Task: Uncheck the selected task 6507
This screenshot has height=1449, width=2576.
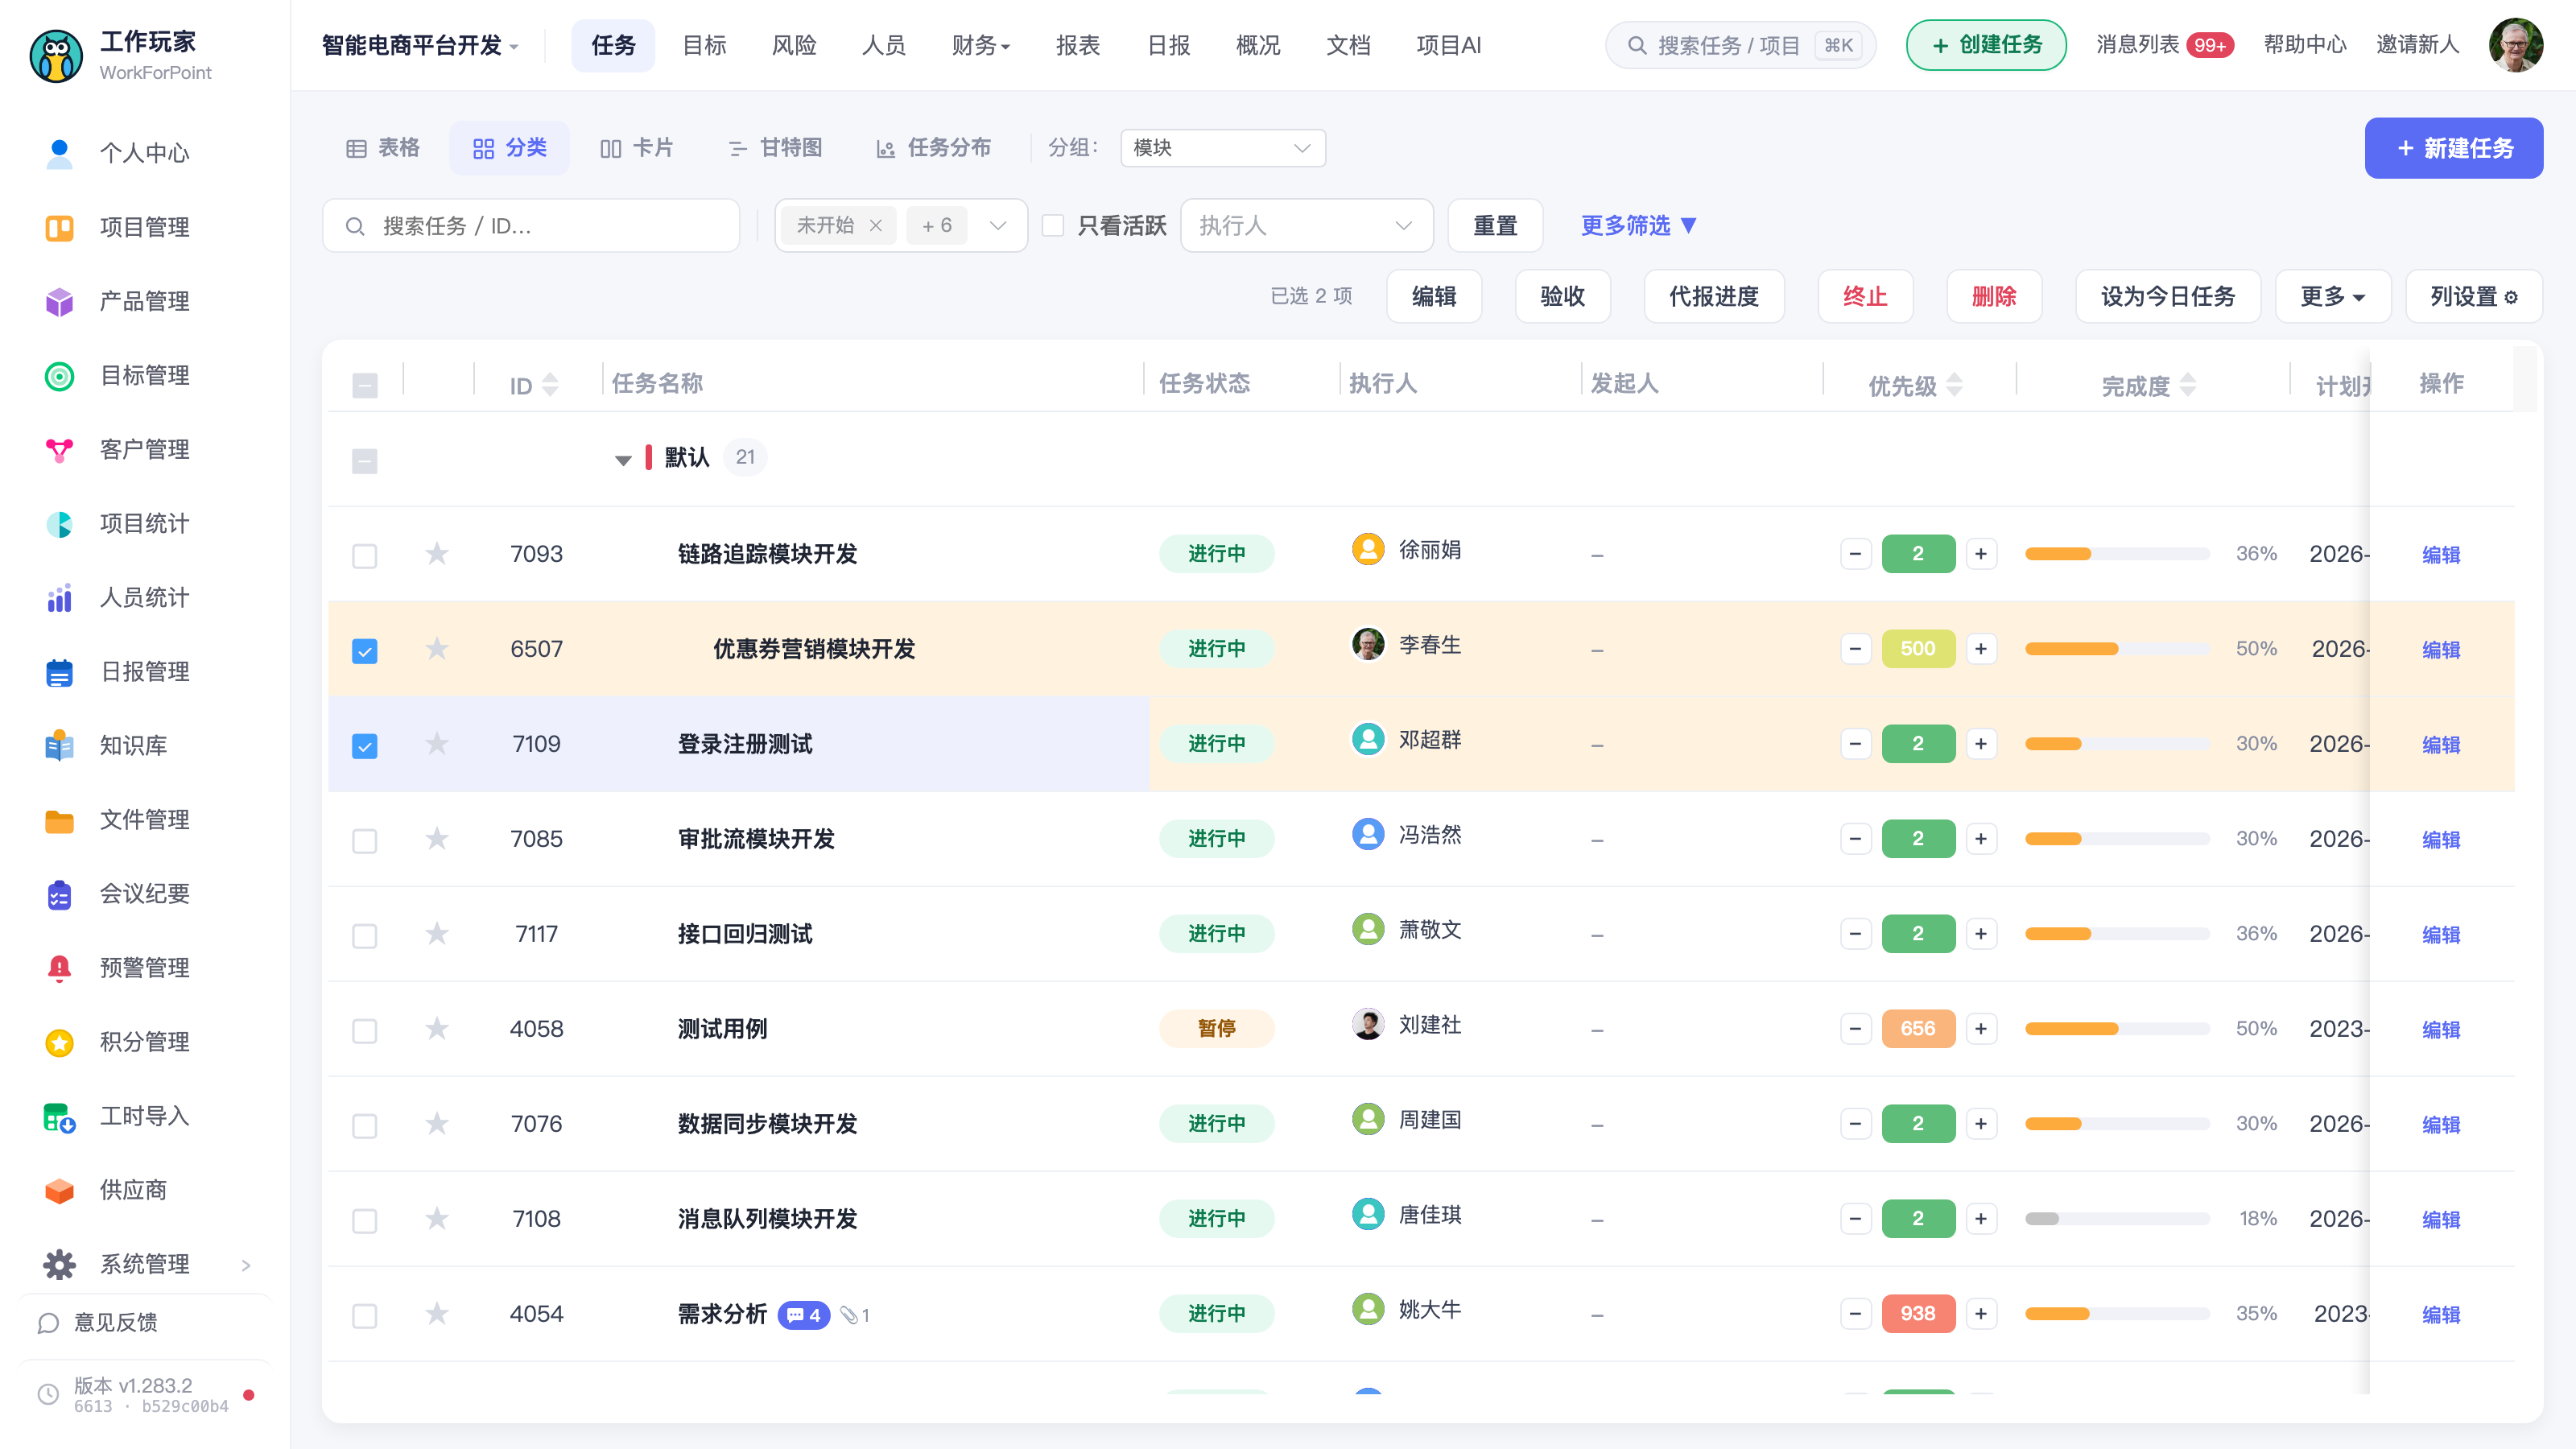Action: click(365, 650)
